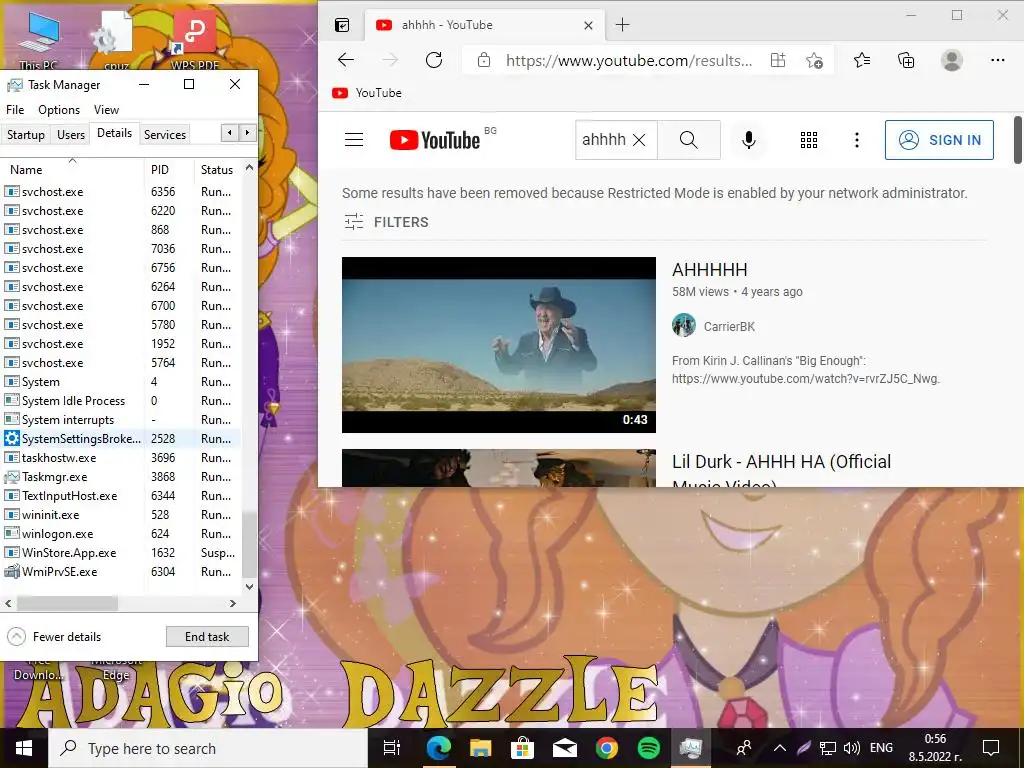Screen dimensions: 1024x768
Task: Open the YouTube hamburger guide menu
Action: [x=354, y=139]
